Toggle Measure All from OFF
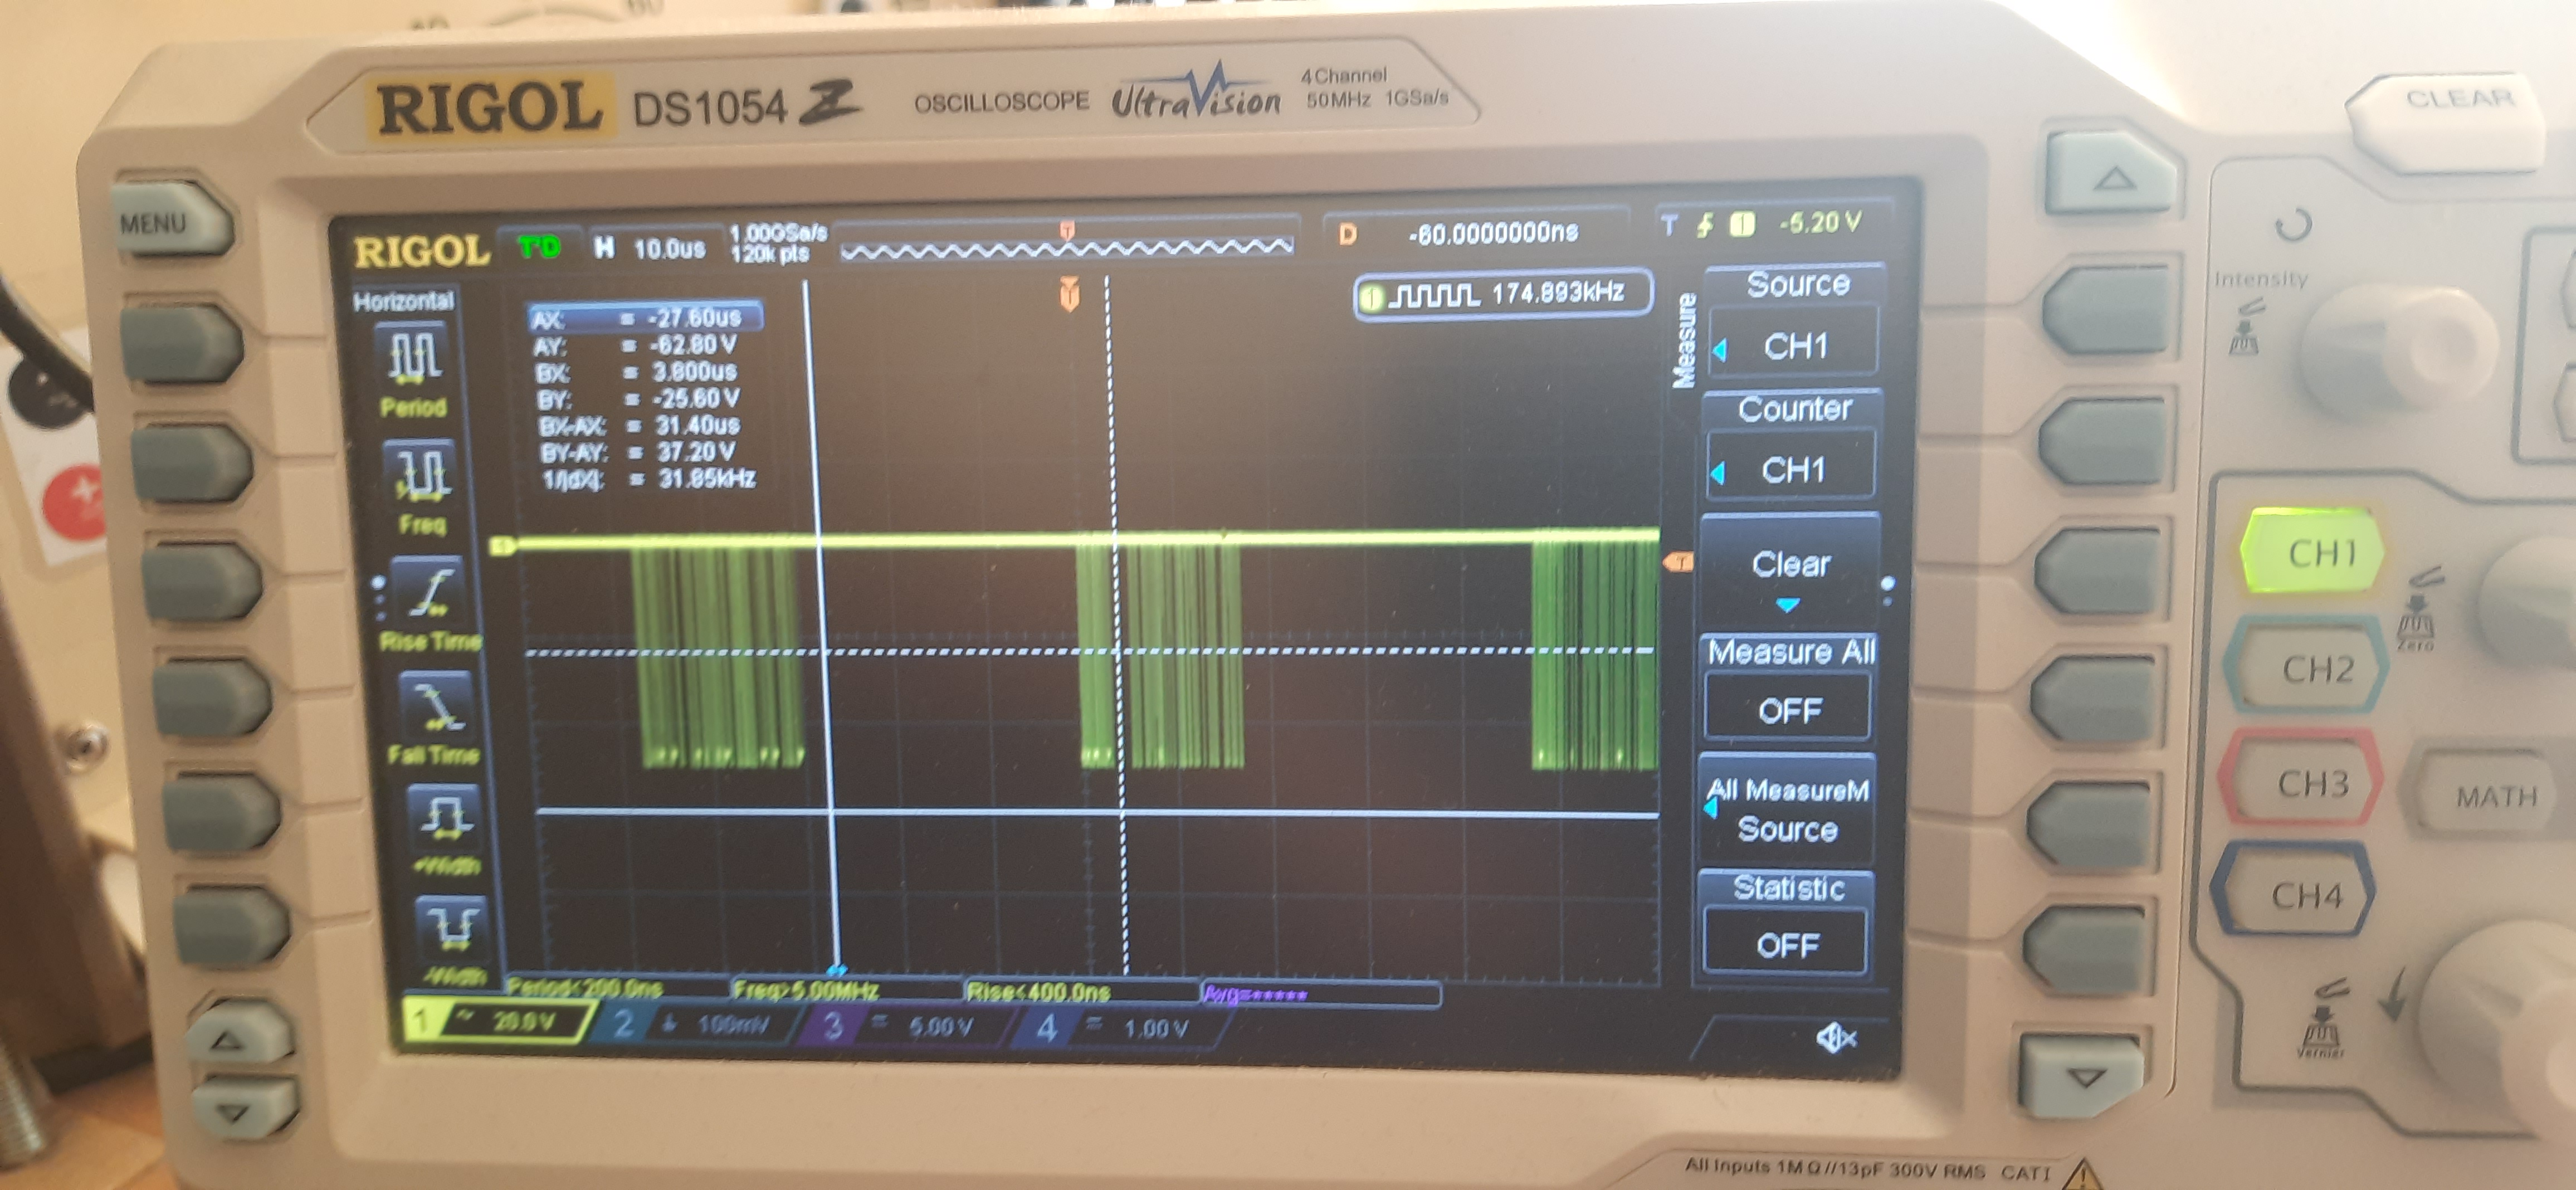This screenshot has width=2576, height=1190. click(x=1788, y=687)
